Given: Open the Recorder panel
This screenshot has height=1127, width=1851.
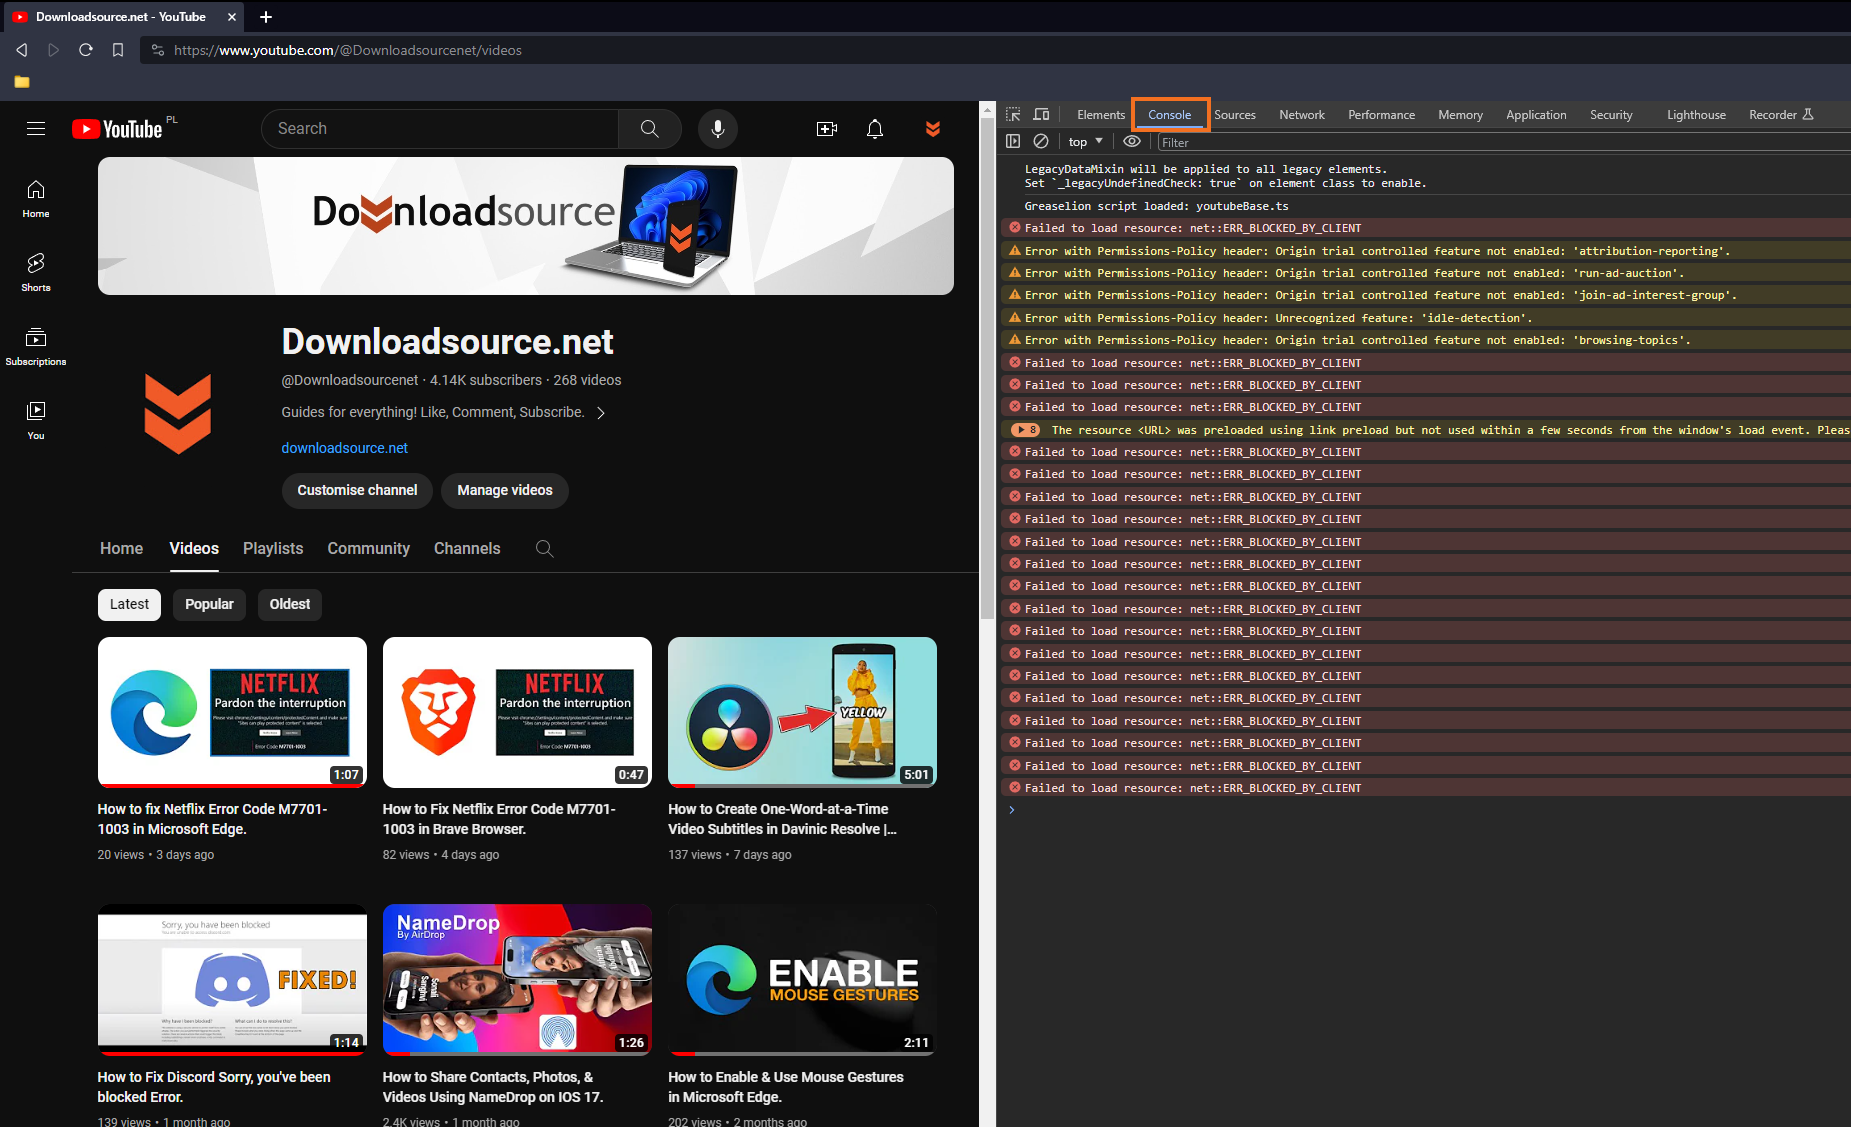Looking at the screenshot, I should coord(1782,115).
